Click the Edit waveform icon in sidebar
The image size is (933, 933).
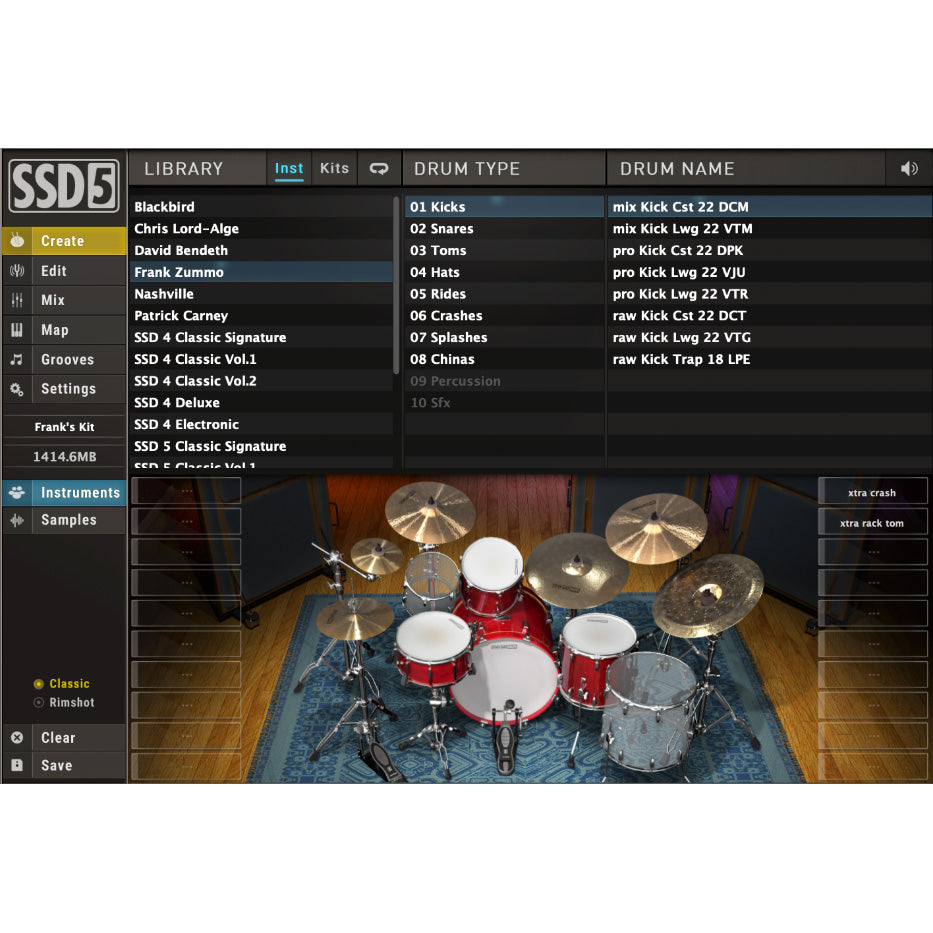[x=17, y=271]
